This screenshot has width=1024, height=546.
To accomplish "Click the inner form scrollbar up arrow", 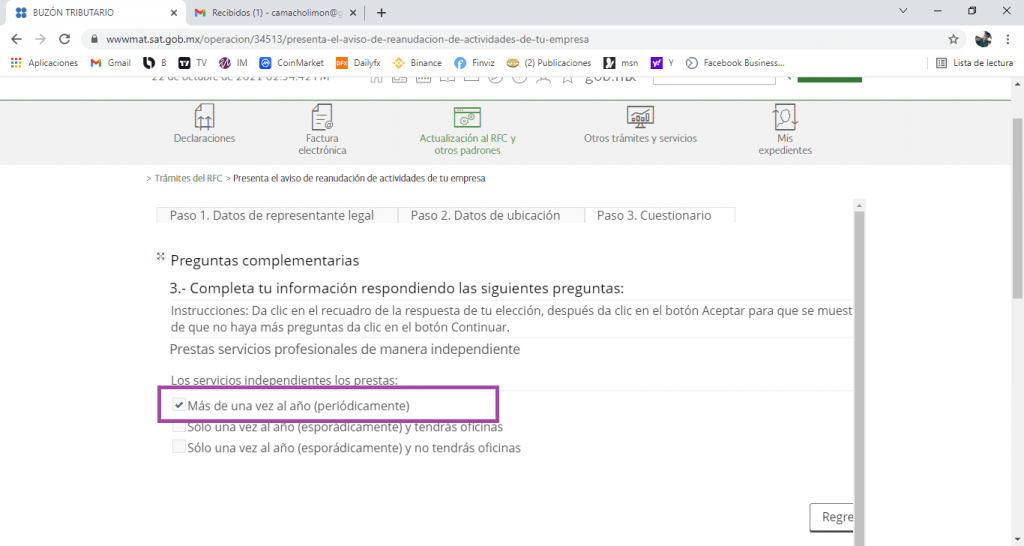I will 859,205.
